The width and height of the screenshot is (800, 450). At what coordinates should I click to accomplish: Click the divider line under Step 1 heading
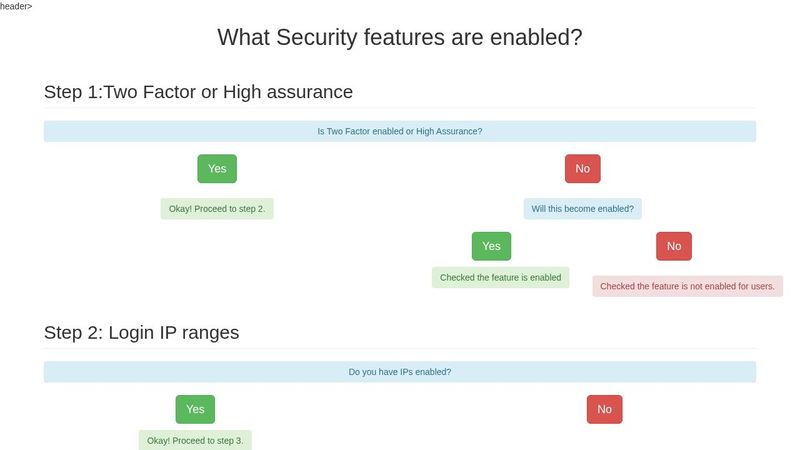400,108
